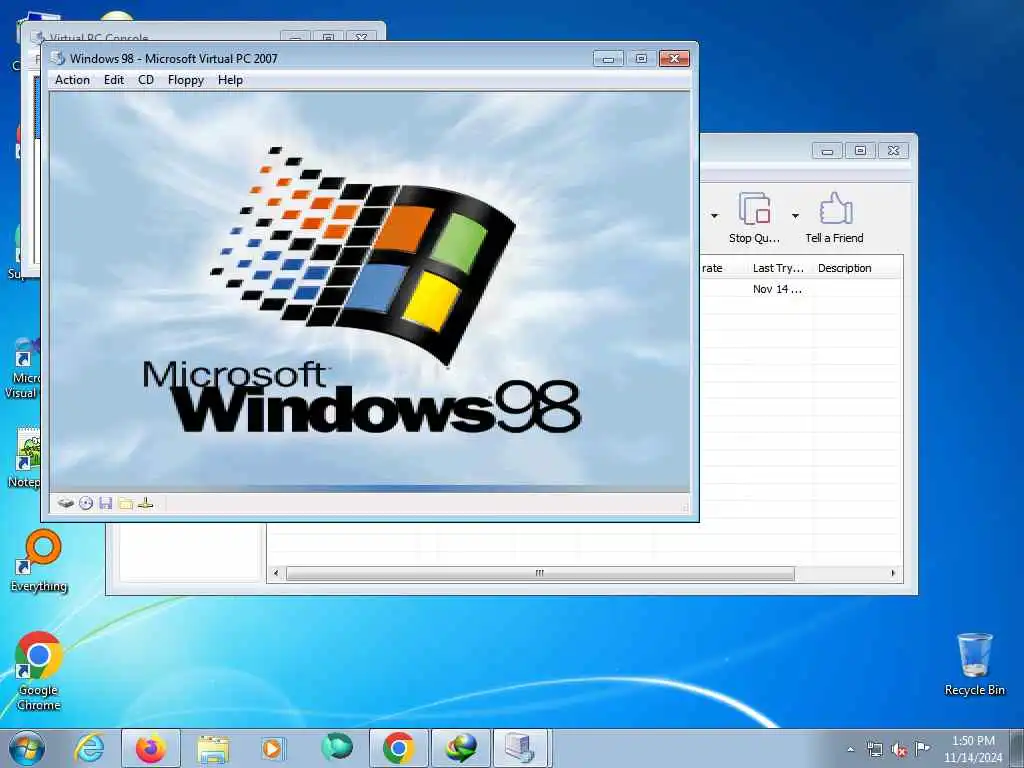Click the shared folders icon in status bar

tap(125, 503)
